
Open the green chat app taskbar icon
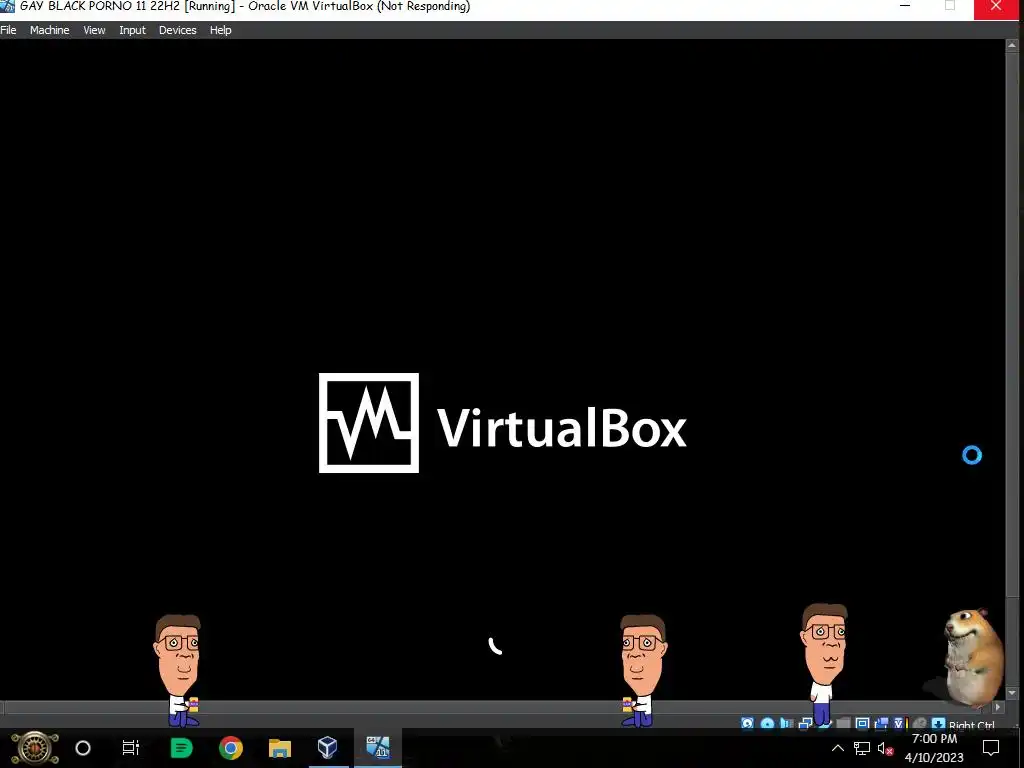(x=181, y=748)
